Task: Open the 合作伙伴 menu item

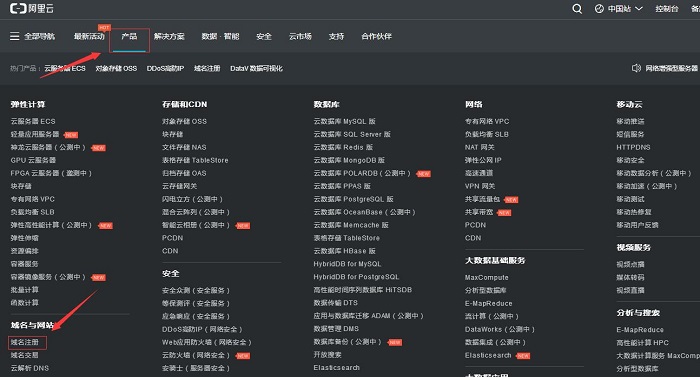Action: 376,36
